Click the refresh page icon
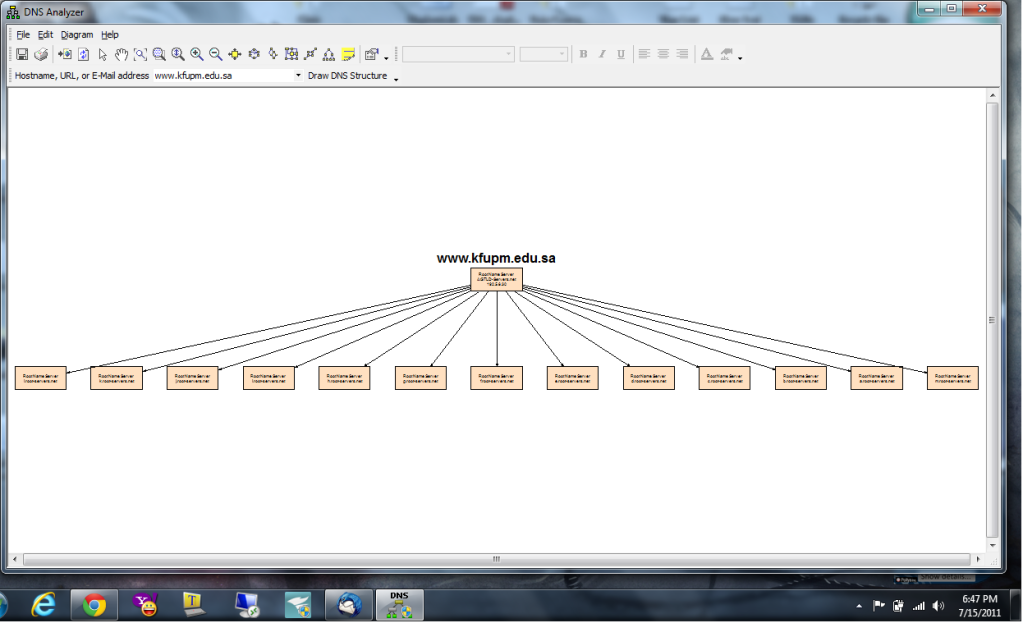Viewport: 1023px width, 623px height. (x=84, y=54)
